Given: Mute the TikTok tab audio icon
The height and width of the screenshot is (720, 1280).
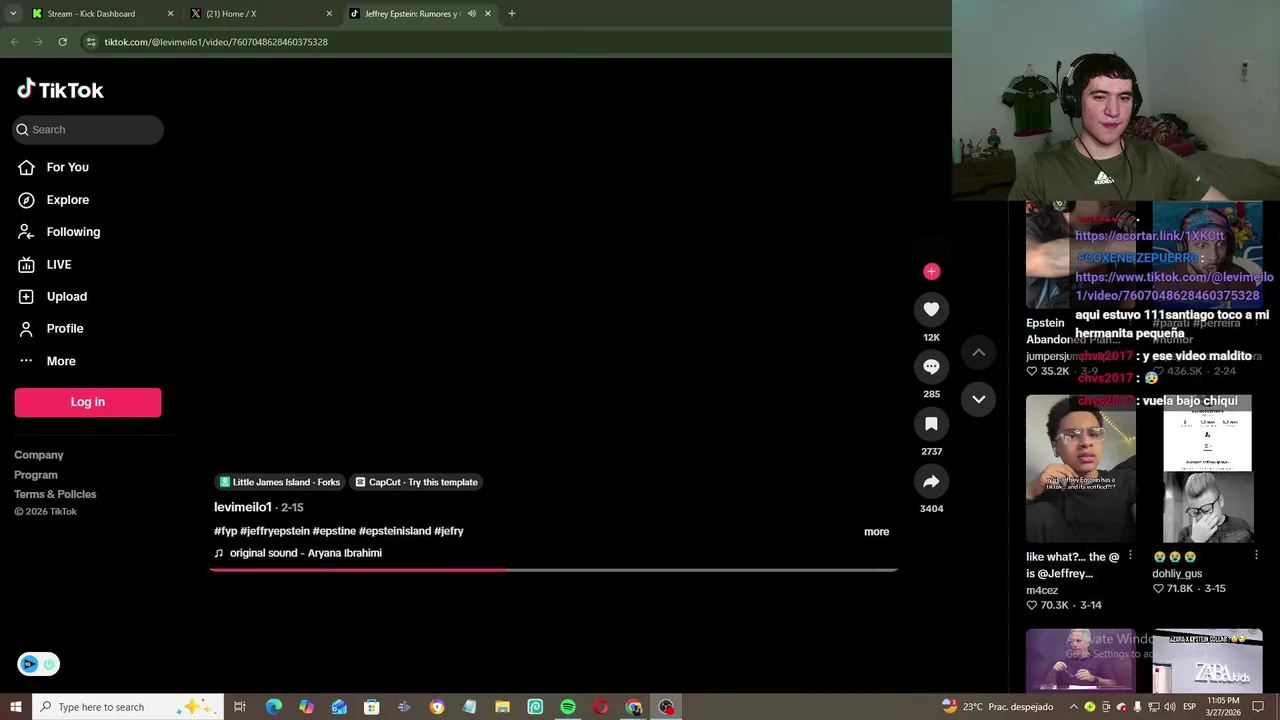Looking at the screenshot, I should click(471, 14).
